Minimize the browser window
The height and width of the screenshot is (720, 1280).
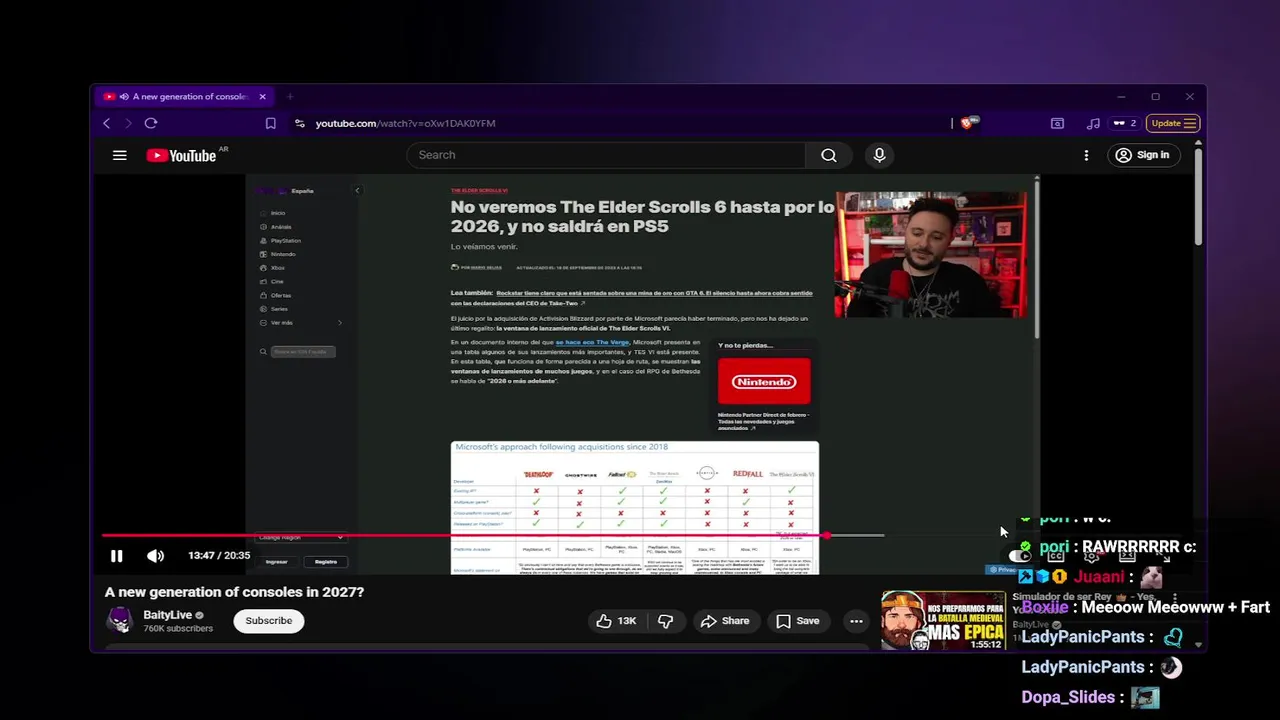click(1121, 97)
